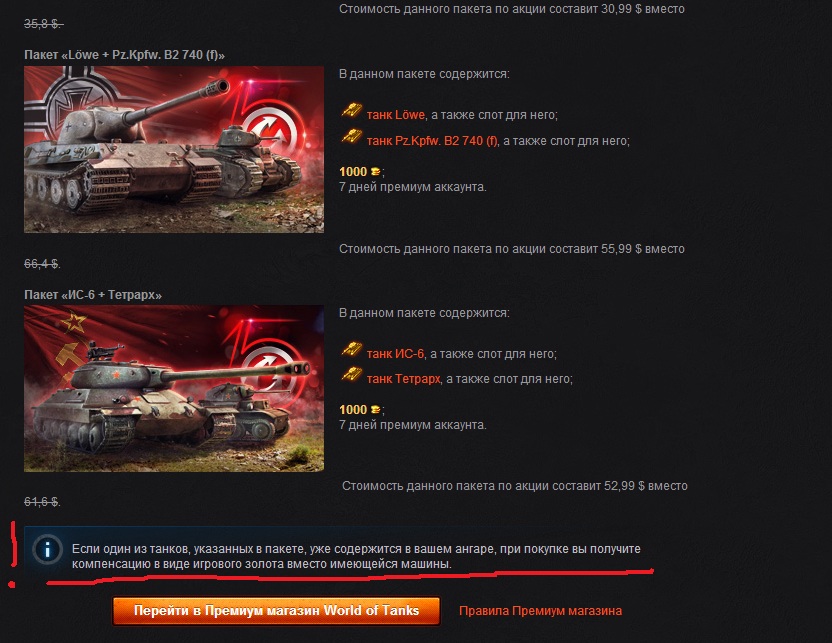This screenshot has width=832, height=643.
Task: Click the struck-through price 66,4 $
Action: coord(42,264)
